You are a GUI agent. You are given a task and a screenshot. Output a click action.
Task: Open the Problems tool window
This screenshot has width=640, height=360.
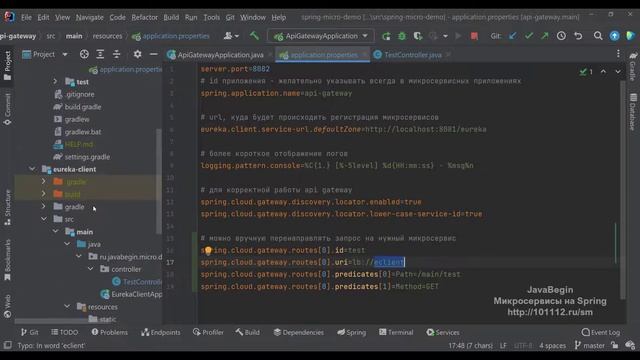[109, 332]
